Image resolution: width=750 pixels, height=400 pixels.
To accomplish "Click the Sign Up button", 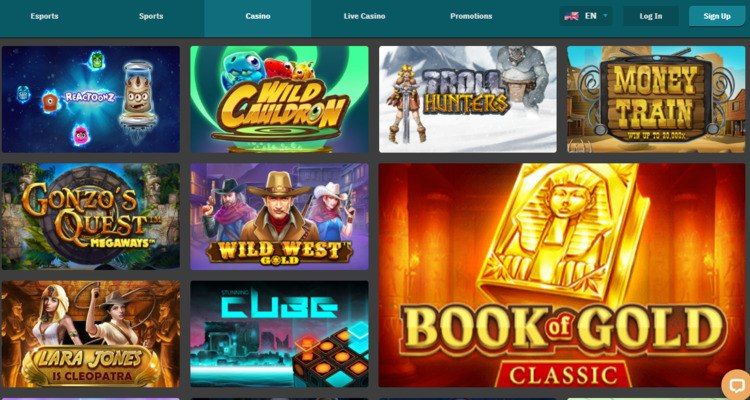I will 717,16.
